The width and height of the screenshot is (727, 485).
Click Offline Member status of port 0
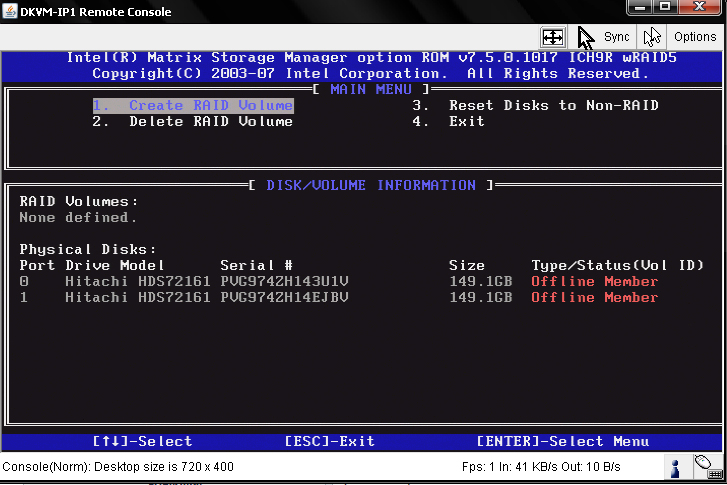(x=594, y=281)
